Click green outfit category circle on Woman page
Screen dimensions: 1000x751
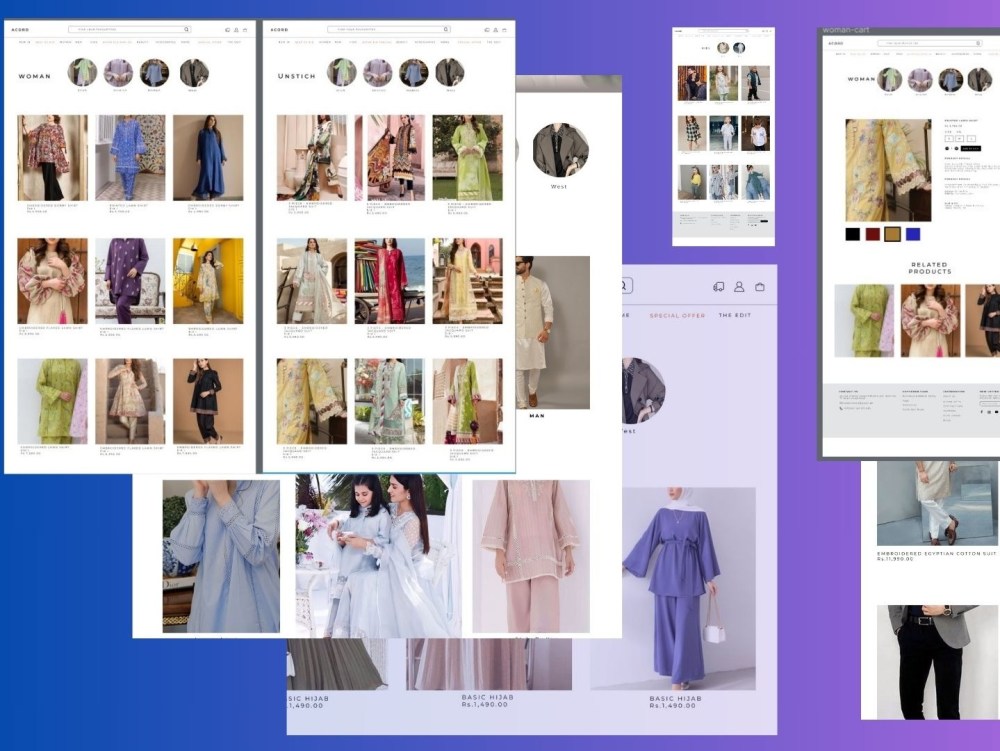tap(82, 72)
